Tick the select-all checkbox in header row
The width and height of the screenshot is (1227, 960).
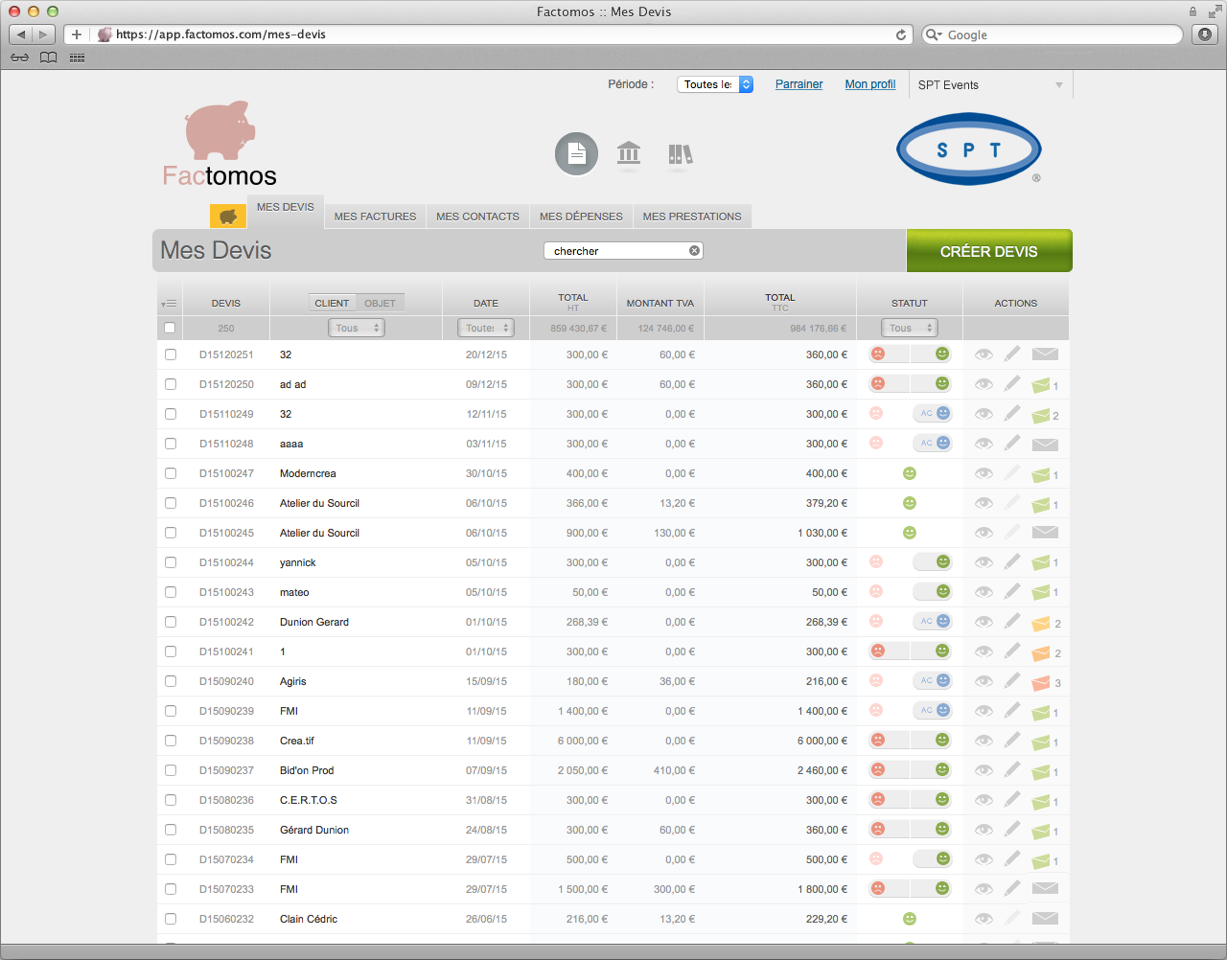[x=170, y=328]
